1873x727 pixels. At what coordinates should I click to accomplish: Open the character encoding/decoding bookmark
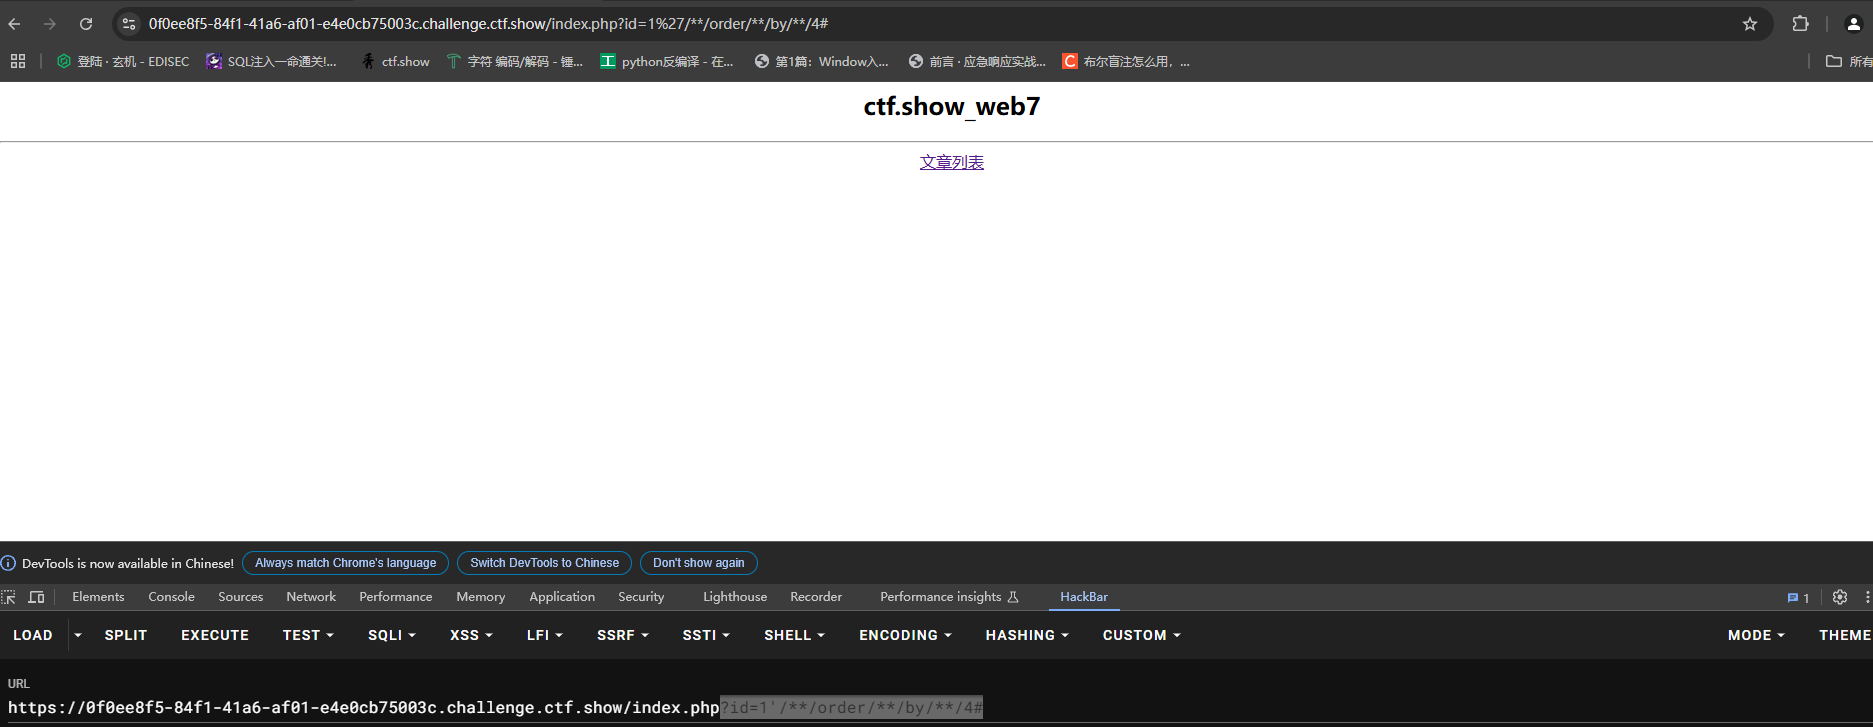[515, 61]
